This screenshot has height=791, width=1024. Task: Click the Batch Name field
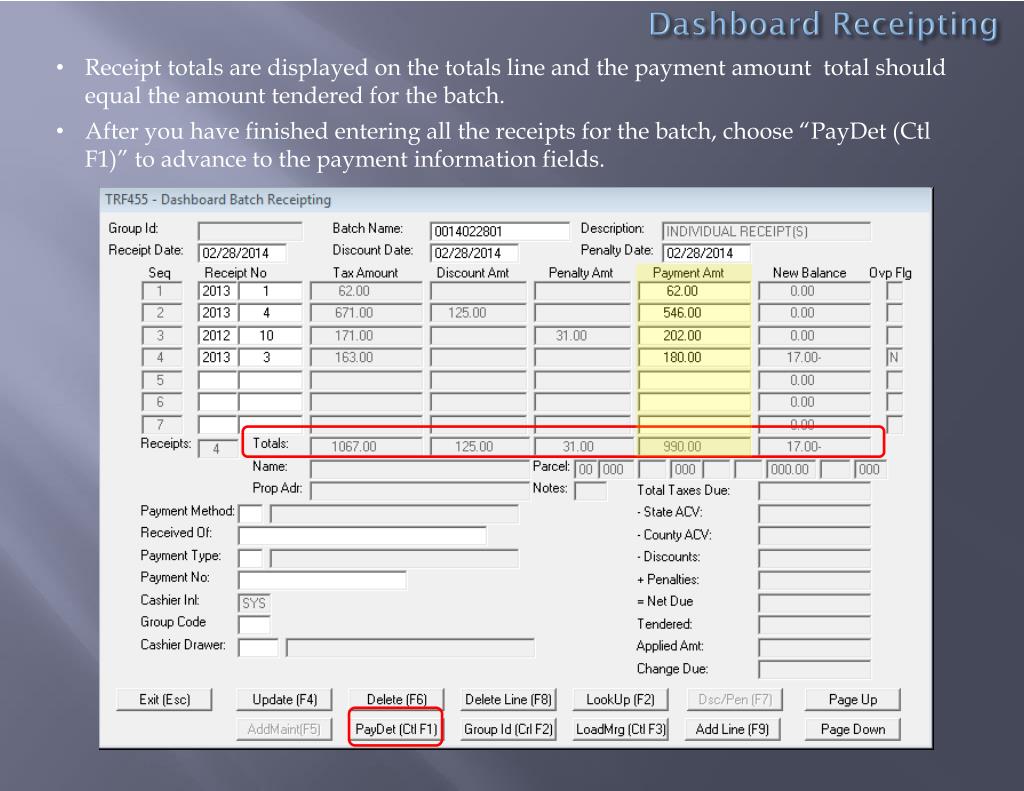click(500, 231)
